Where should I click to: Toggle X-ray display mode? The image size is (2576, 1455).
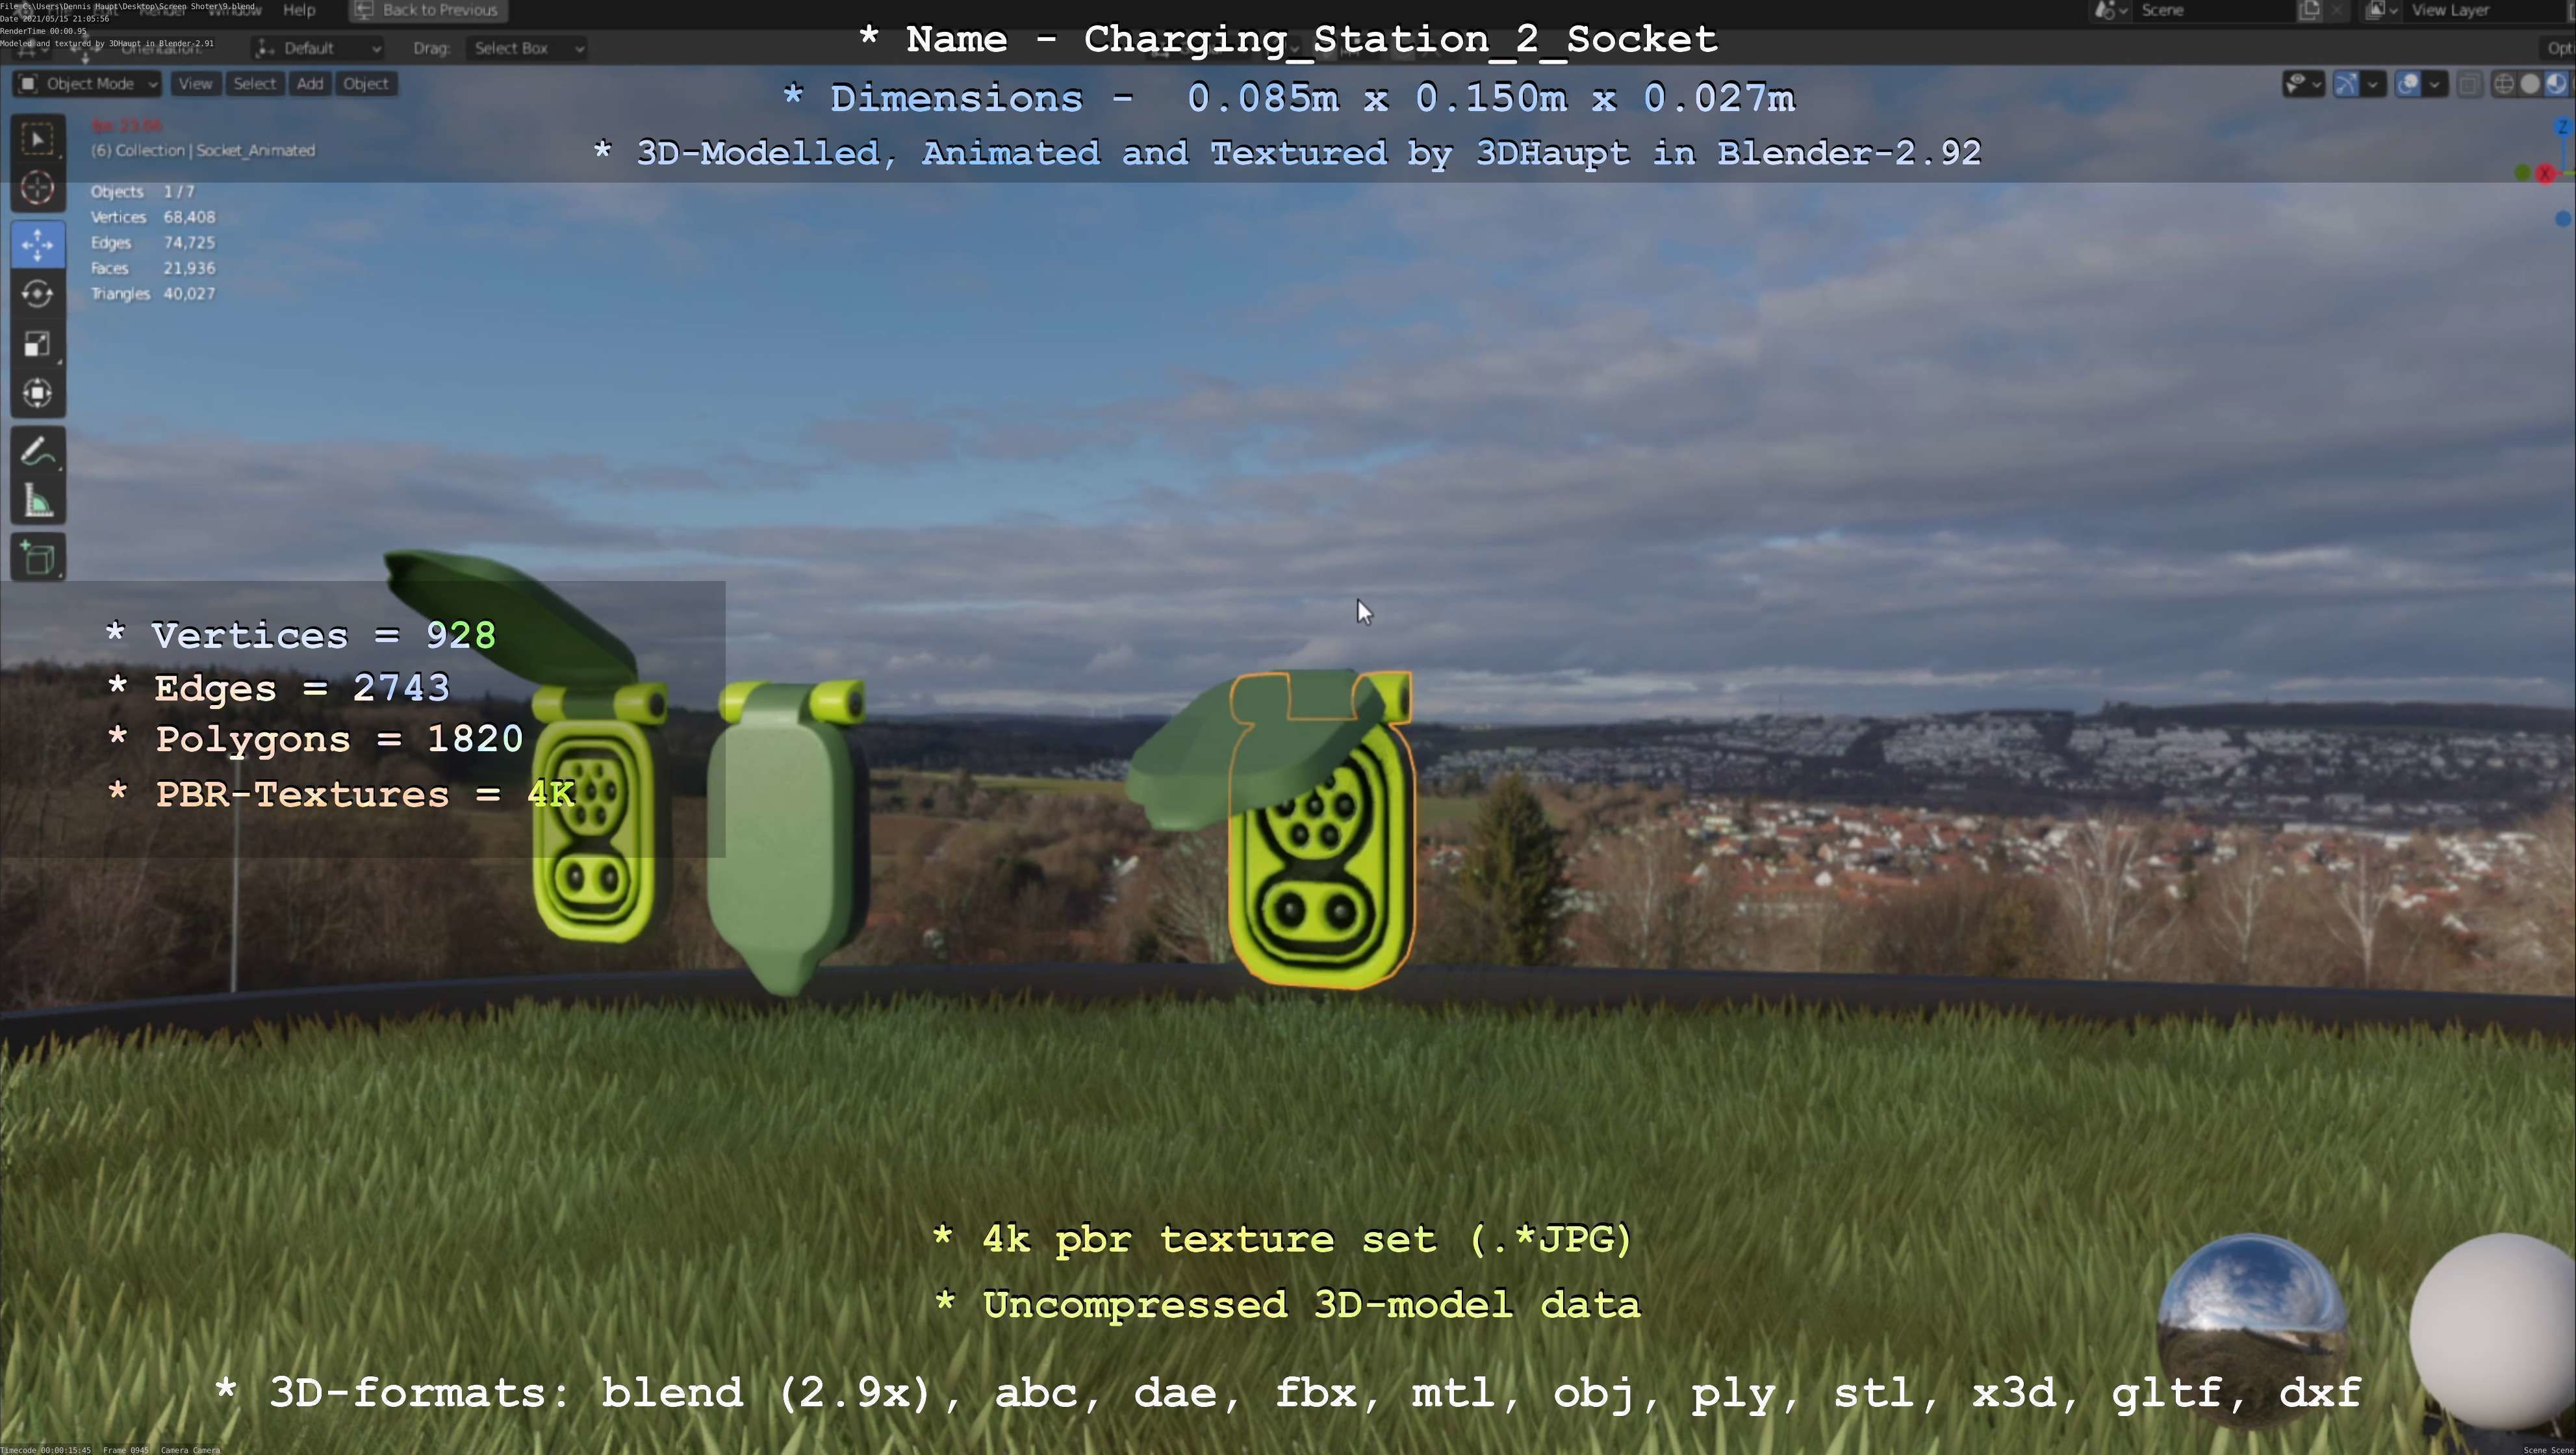coord(2469,84)
